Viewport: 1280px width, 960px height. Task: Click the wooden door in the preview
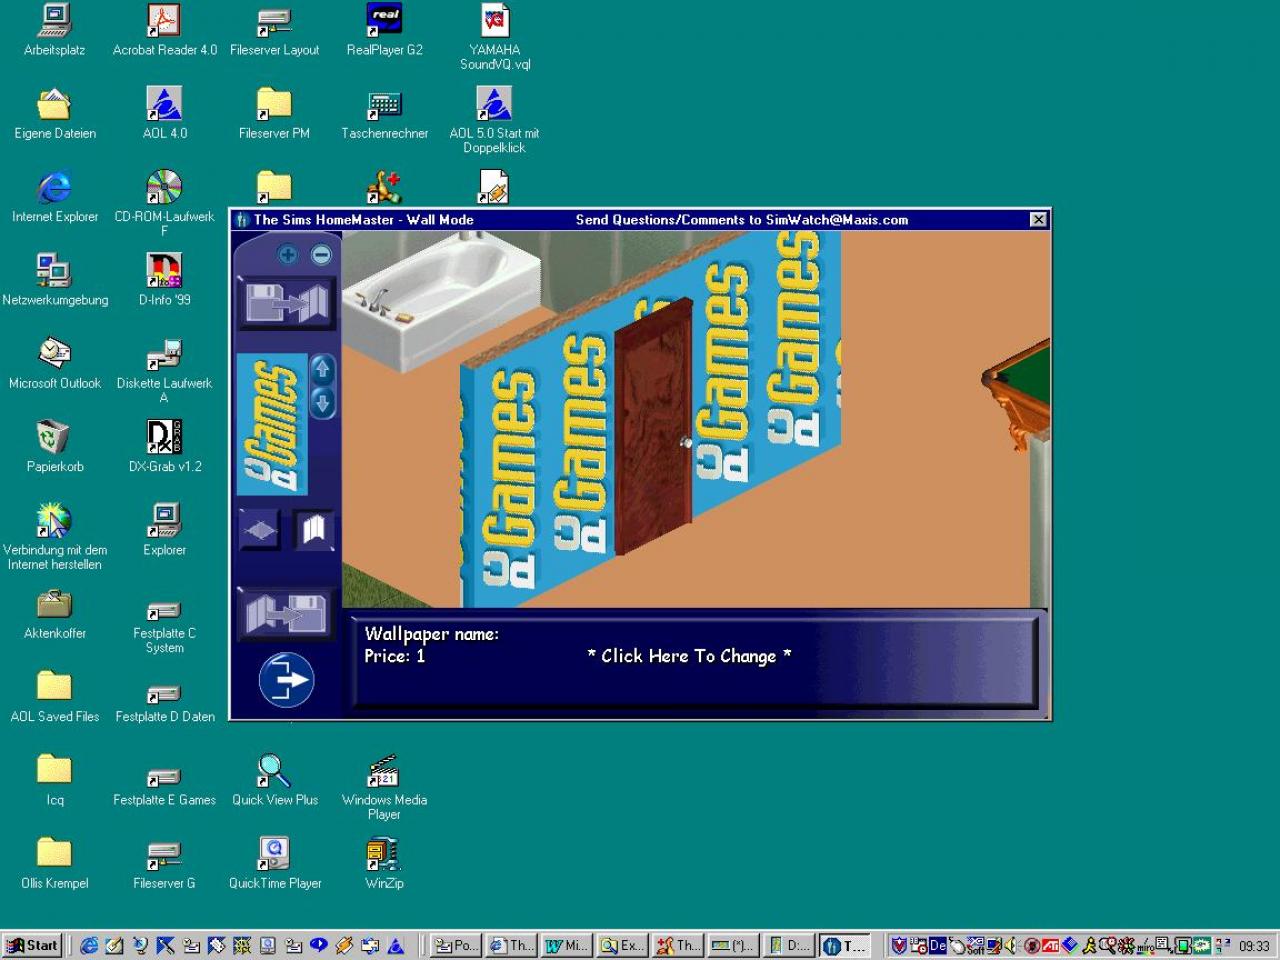pyautogui.click(x=655, y=426)
